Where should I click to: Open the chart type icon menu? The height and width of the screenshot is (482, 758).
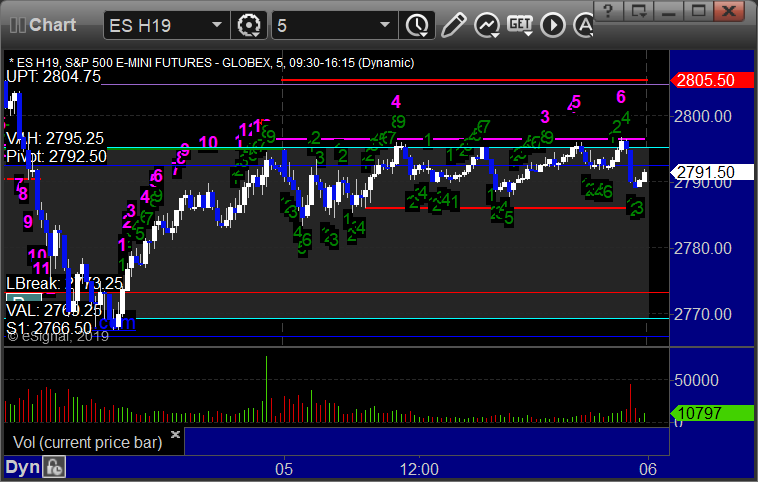coord(486,25)
